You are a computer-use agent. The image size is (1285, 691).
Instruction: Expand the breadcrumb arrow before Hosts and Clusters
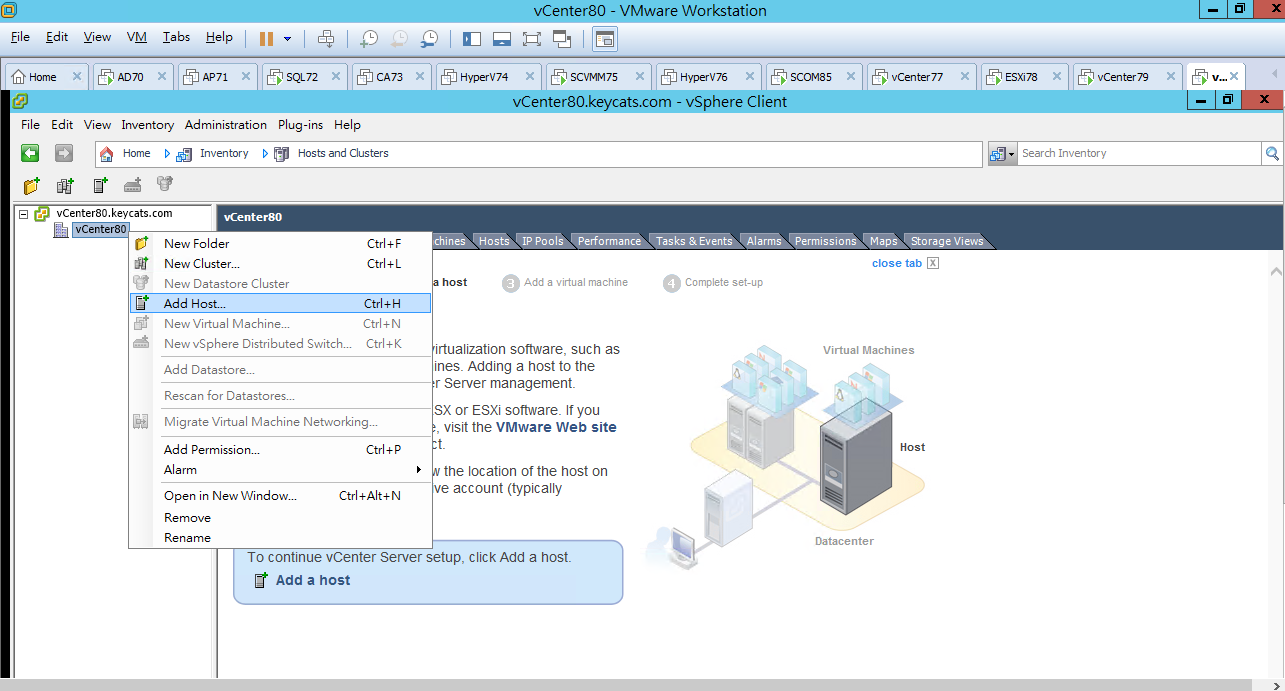[x=265, y=153]
